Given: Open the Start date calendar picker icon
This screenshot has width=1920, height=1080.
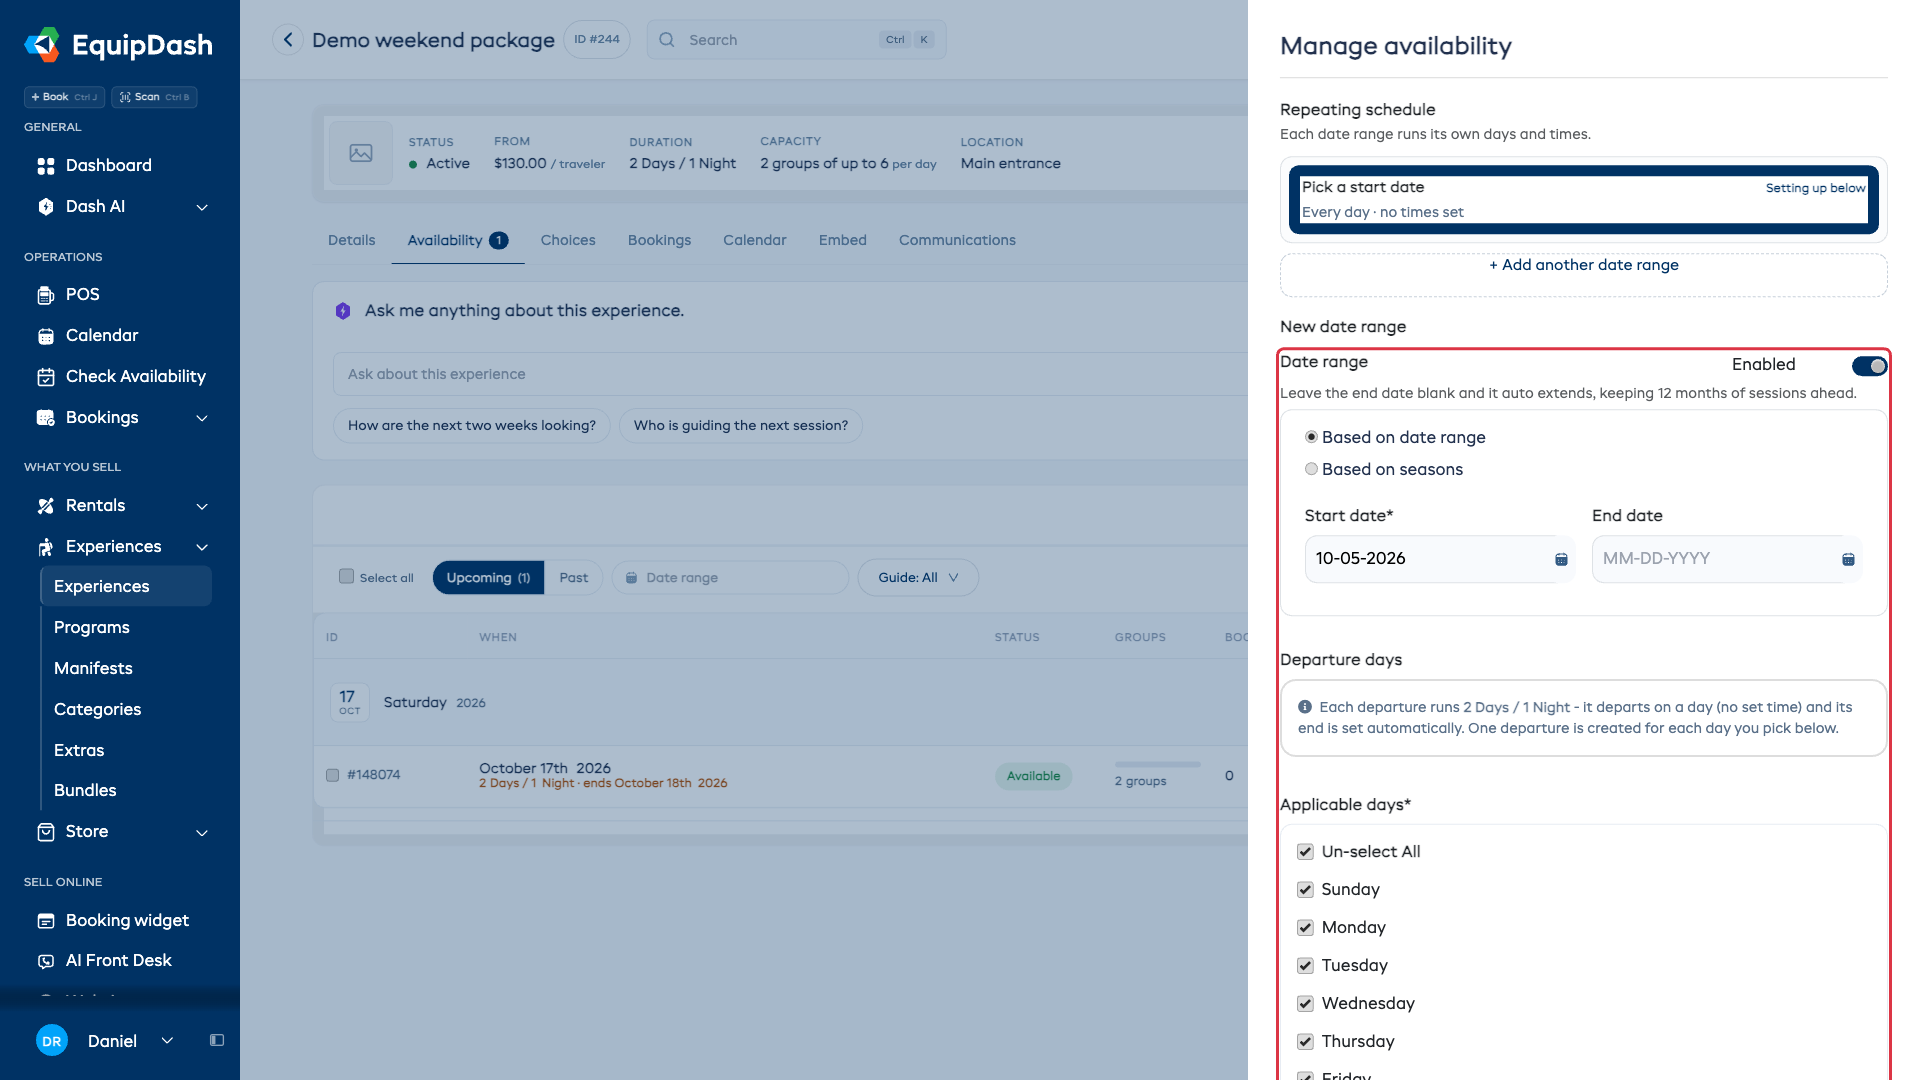Looking at the screenshot, I should point(1561,559).
